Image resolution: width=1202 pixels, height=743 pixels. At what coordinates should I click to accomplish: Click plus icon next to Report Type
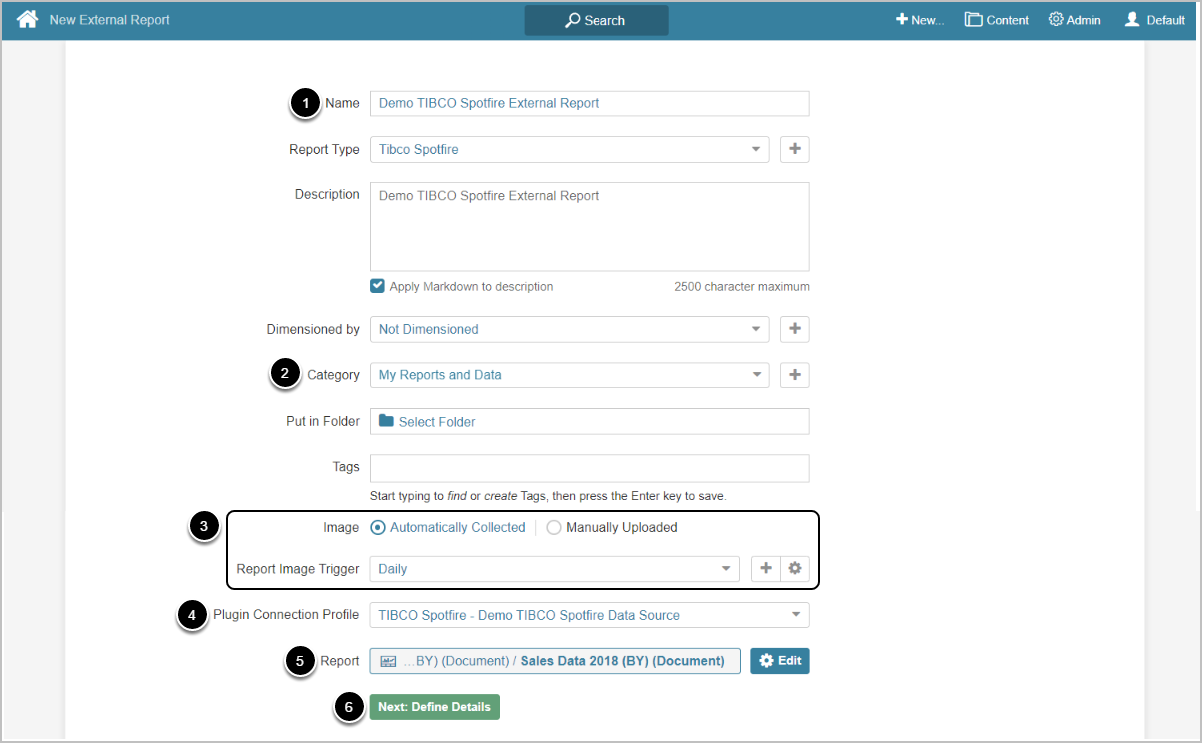click(x=795, y=149)
